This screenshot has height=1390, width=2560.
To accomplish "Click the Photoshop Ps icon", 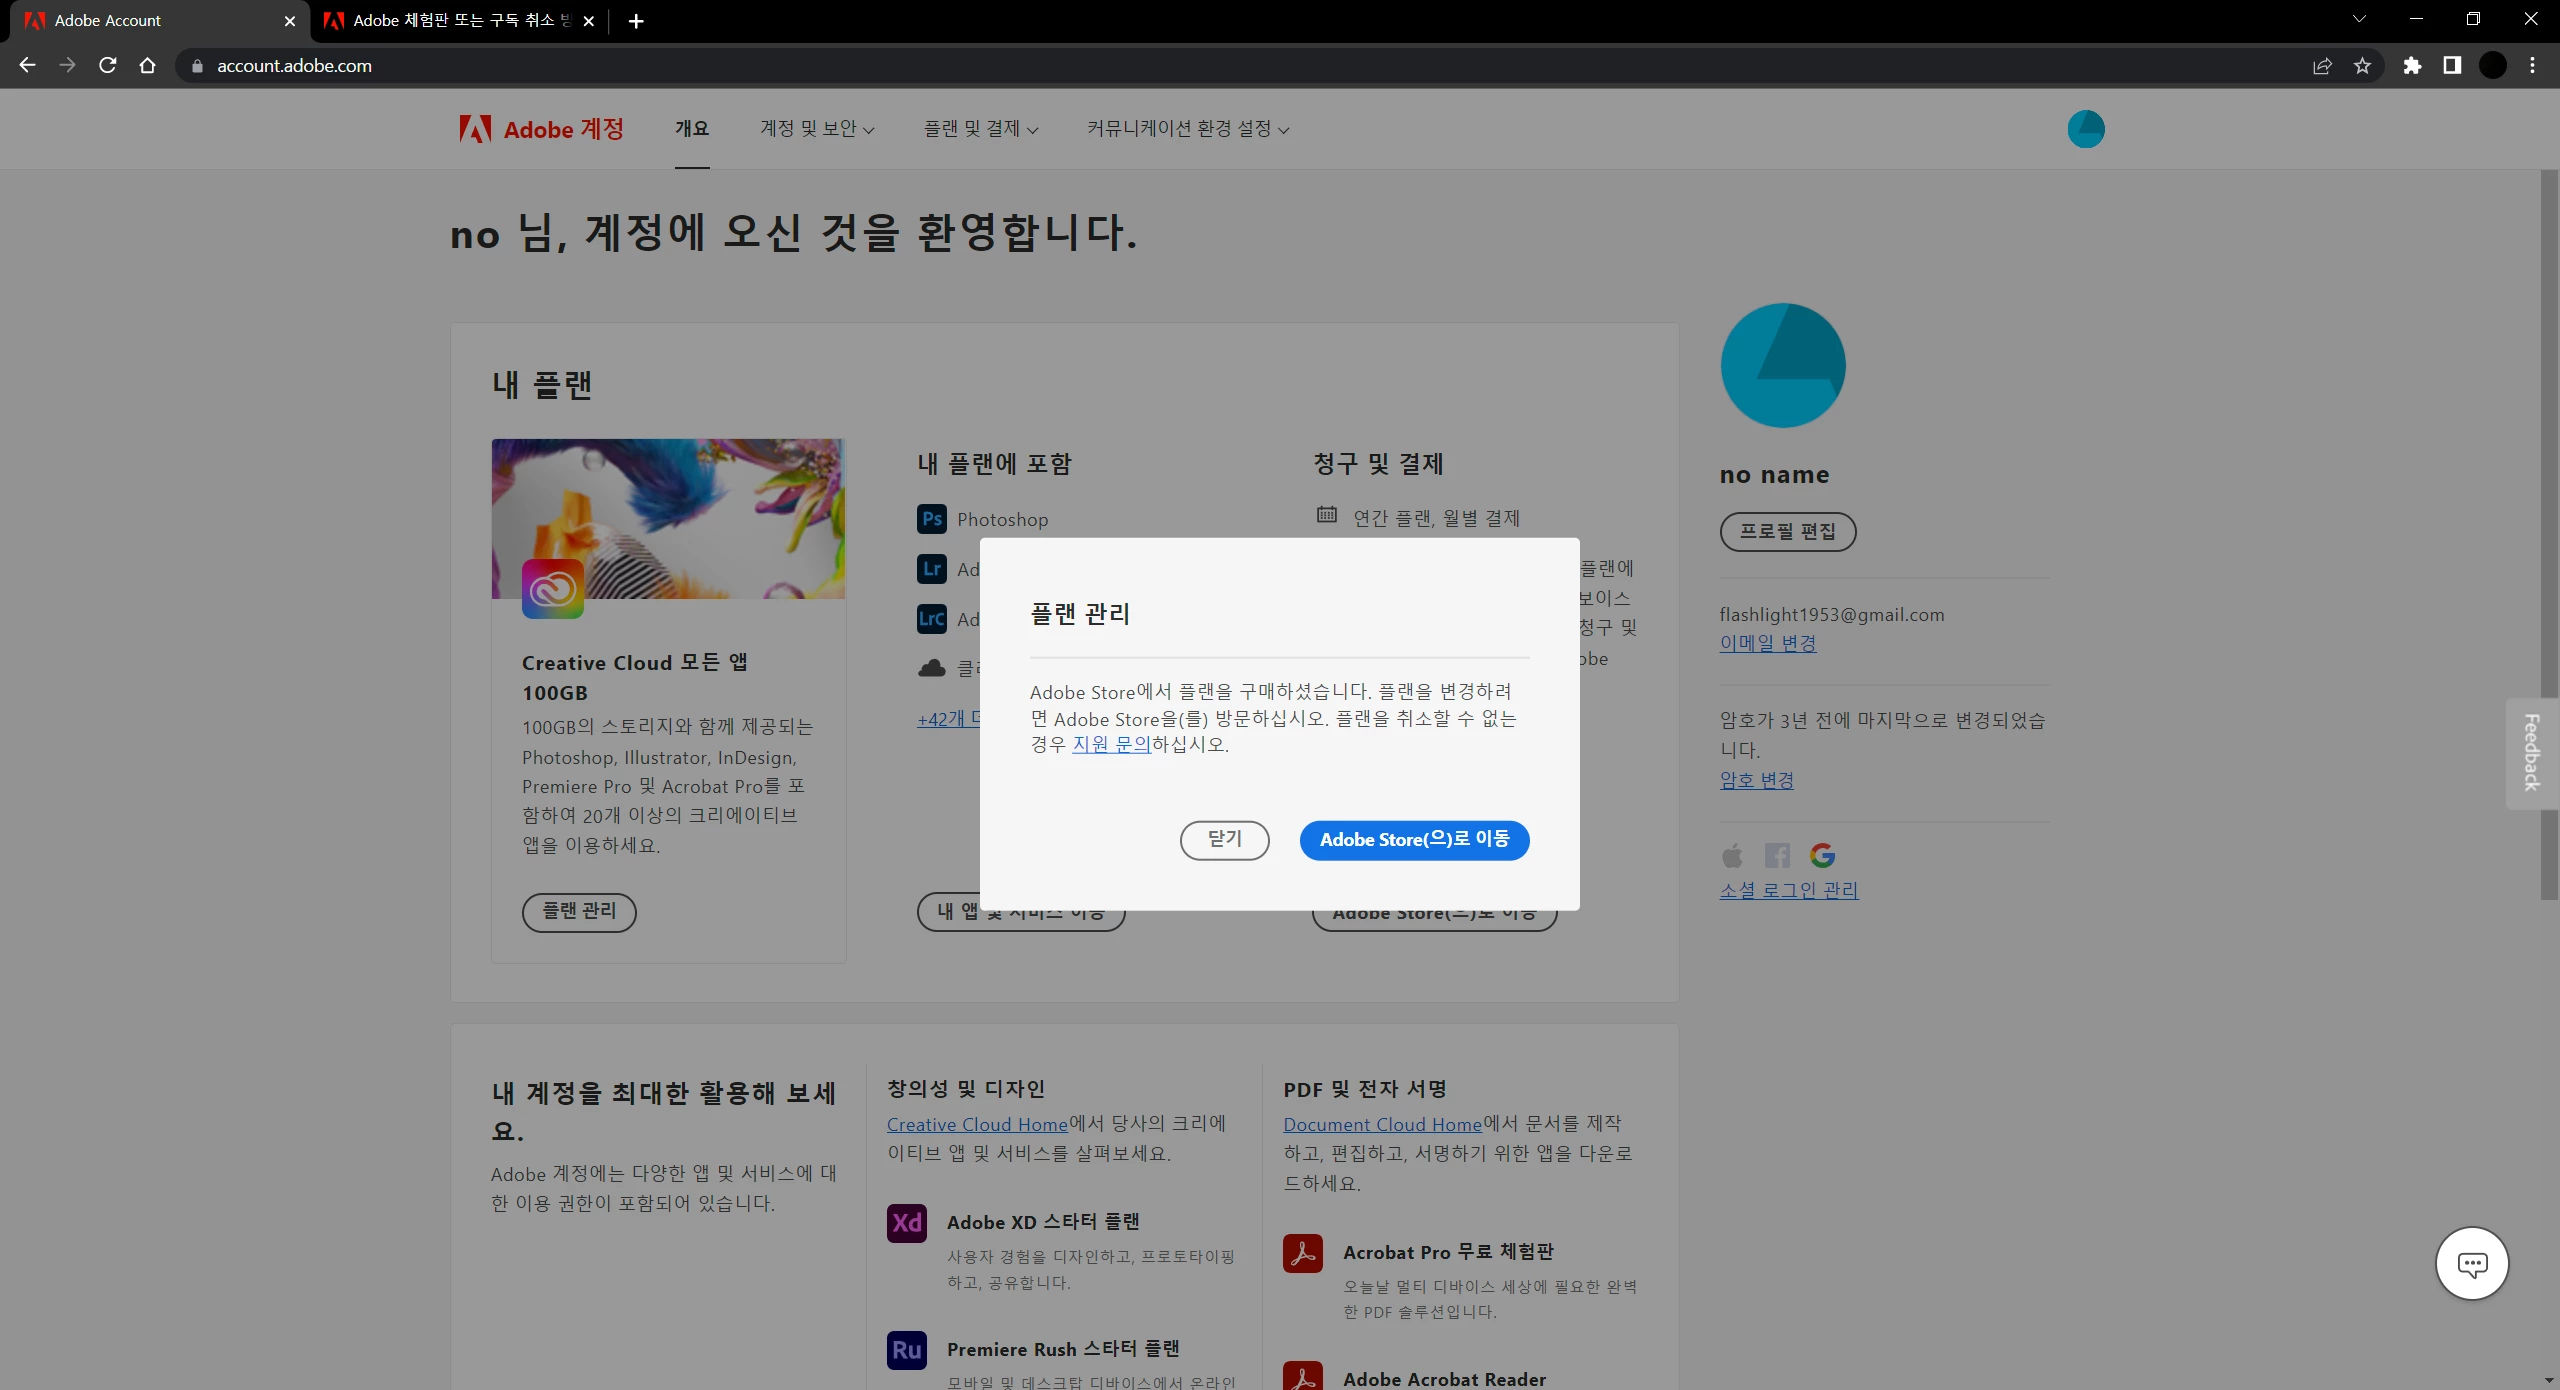I will pyautogui.click(x=931, y=519).
